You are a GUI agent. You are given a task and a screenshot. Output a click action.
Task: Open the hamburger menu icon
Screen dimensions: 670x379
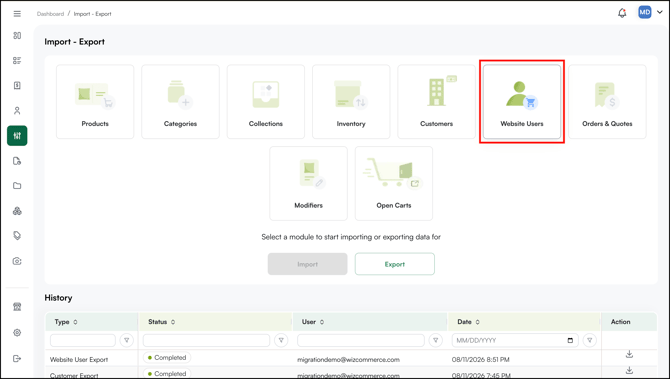[x=17, y=14]
